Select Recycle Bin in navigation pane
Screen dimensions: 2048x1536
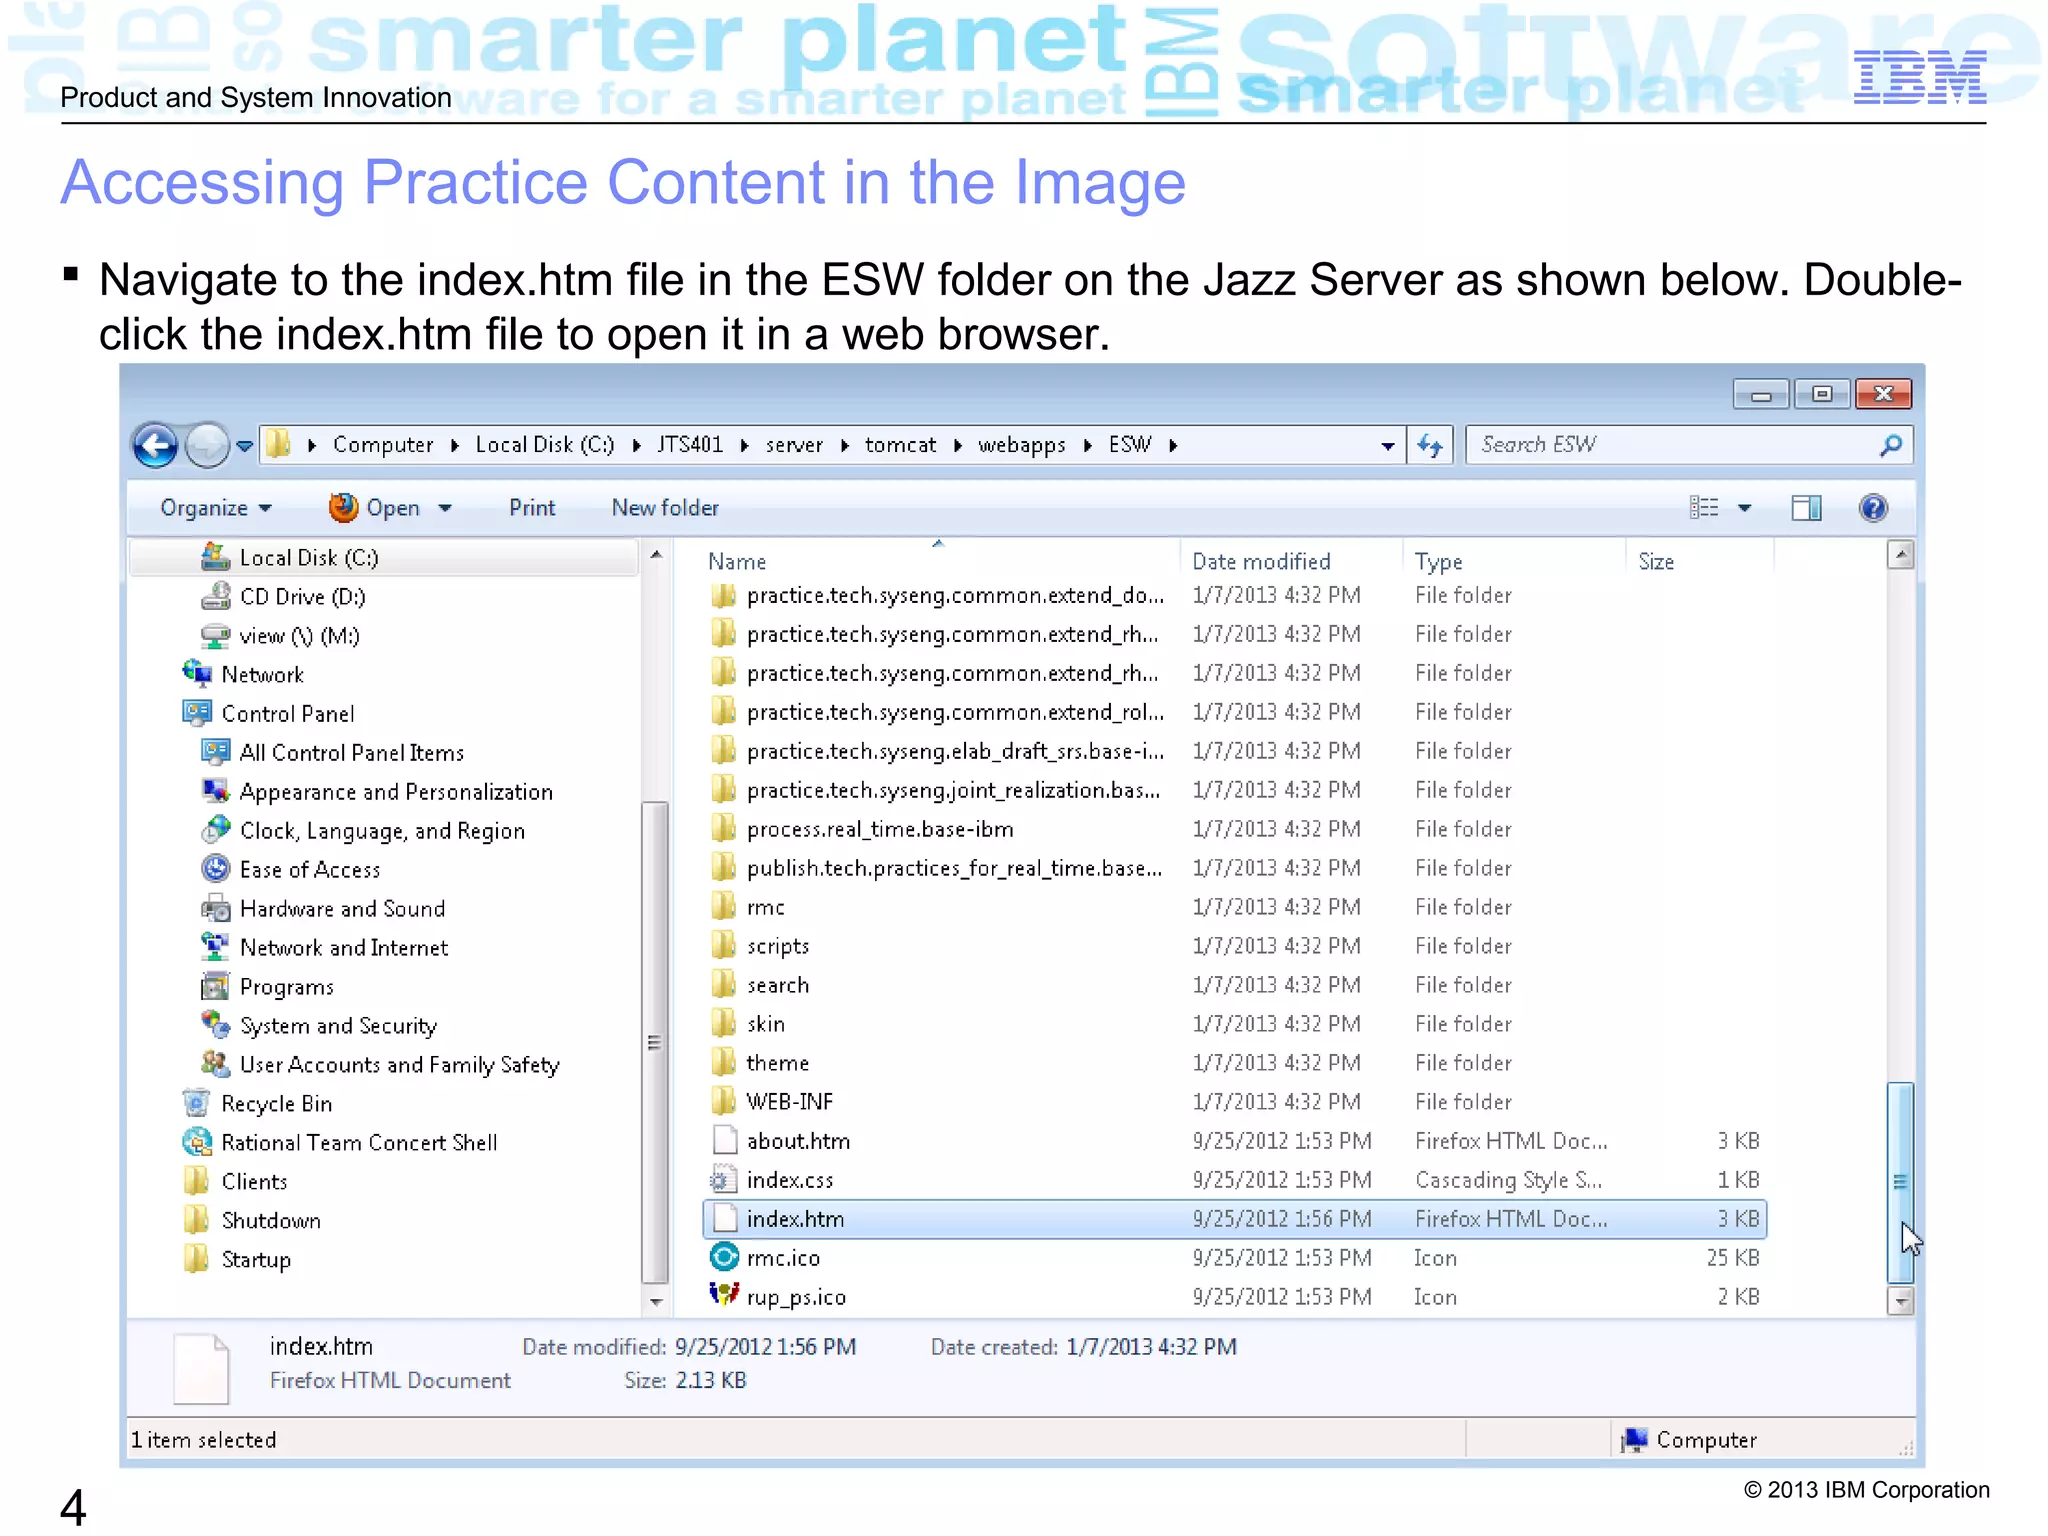(276, 1104)
